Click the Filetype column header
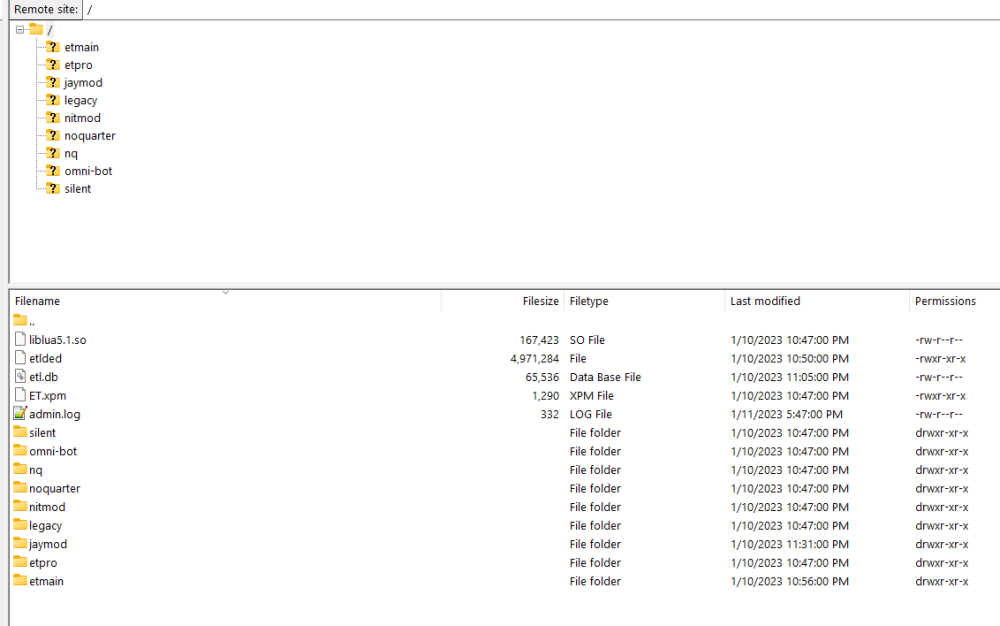 589,301
